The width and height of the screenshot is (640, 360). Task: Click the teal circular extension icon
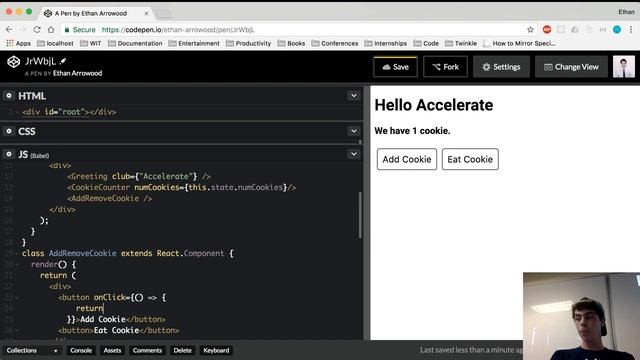pyautogui.click(x=617, y=29)
